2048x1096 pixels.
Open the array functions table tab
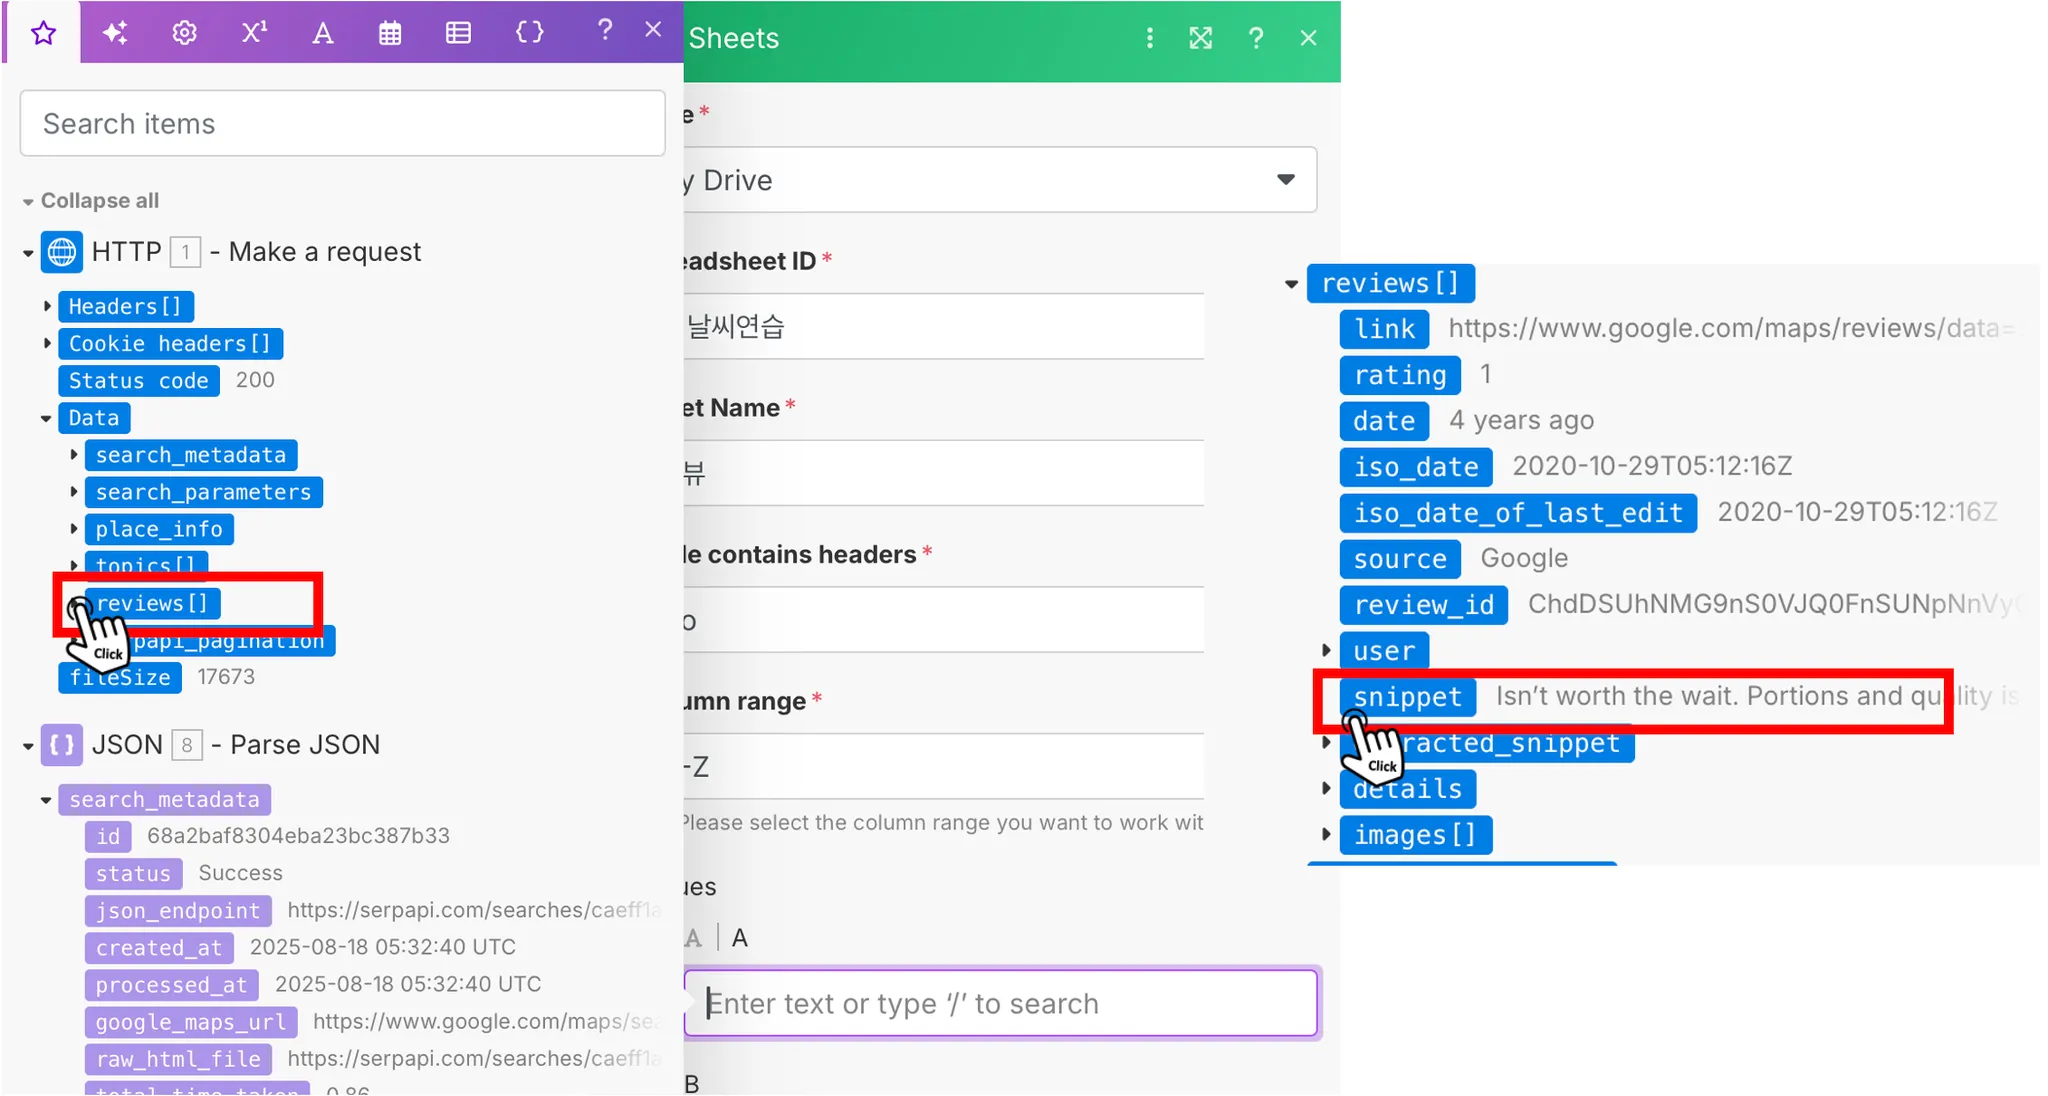(458, 33)
